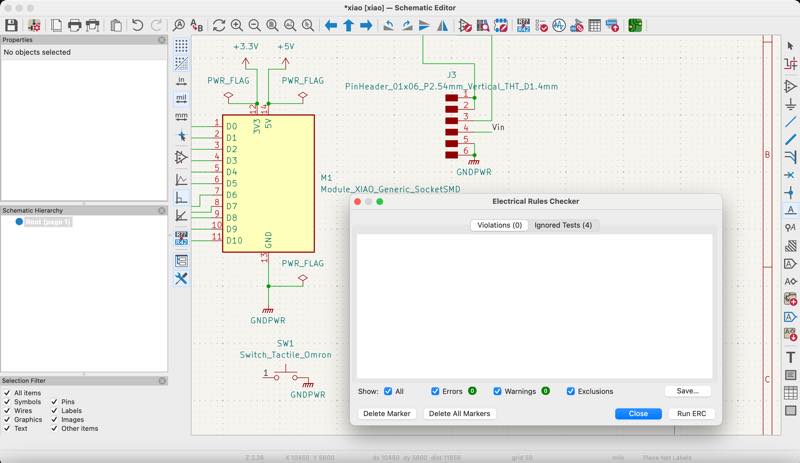Open the Find tool
This screenshot has width=800, height=463.
[x=179, y=25]
